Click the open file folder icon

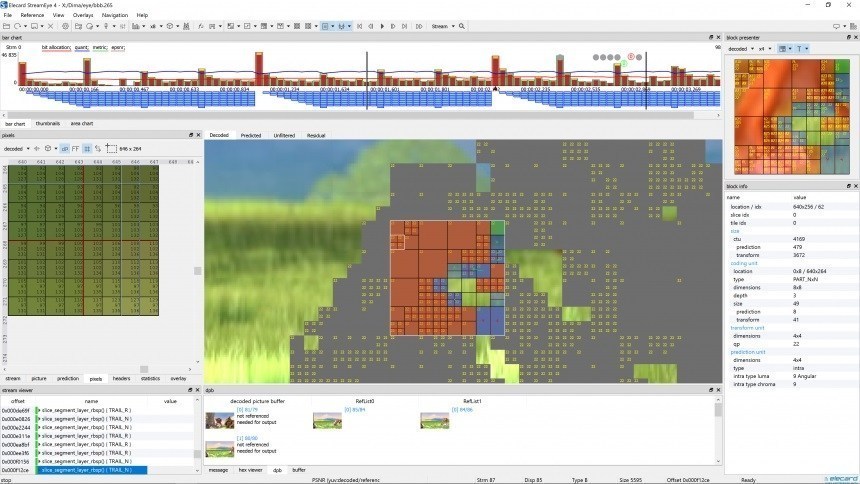click(7, 26)
